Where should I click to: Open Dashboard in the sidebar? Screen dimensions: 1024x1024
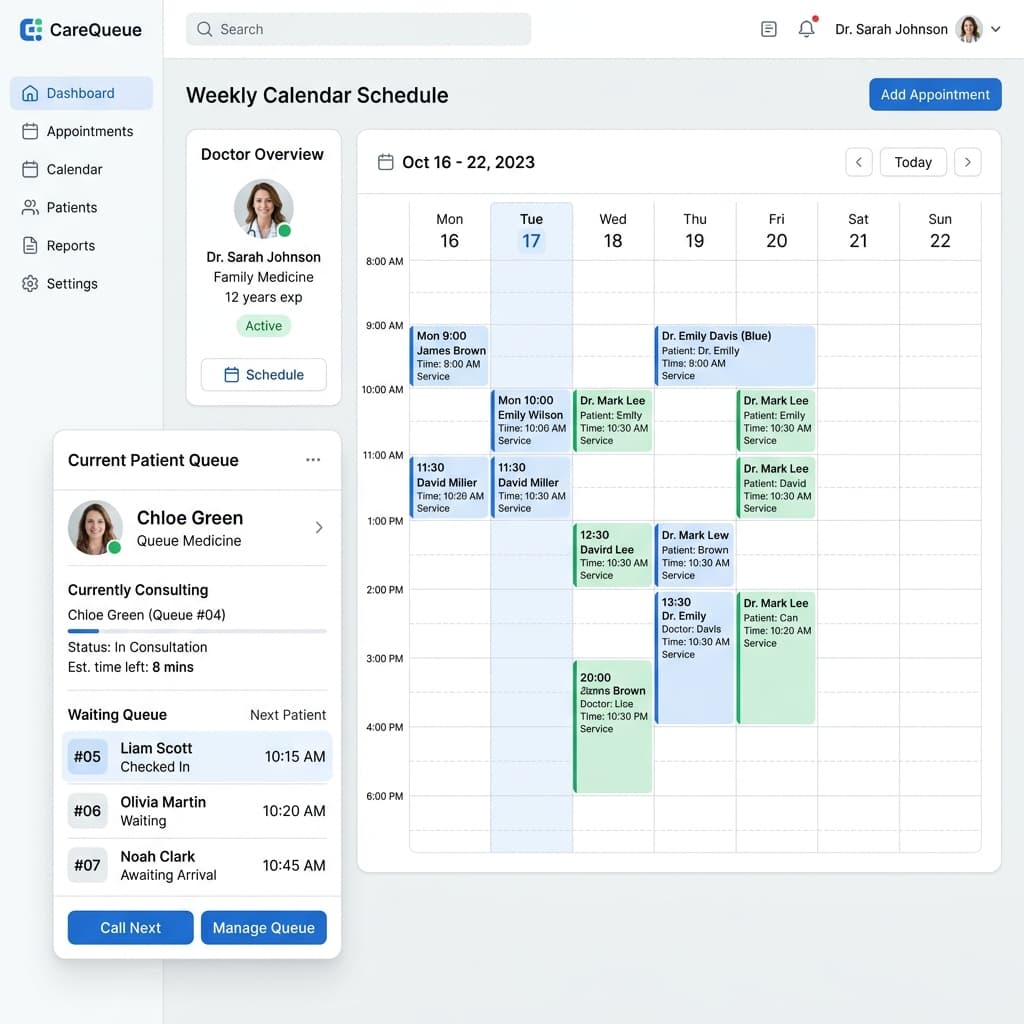81,93
